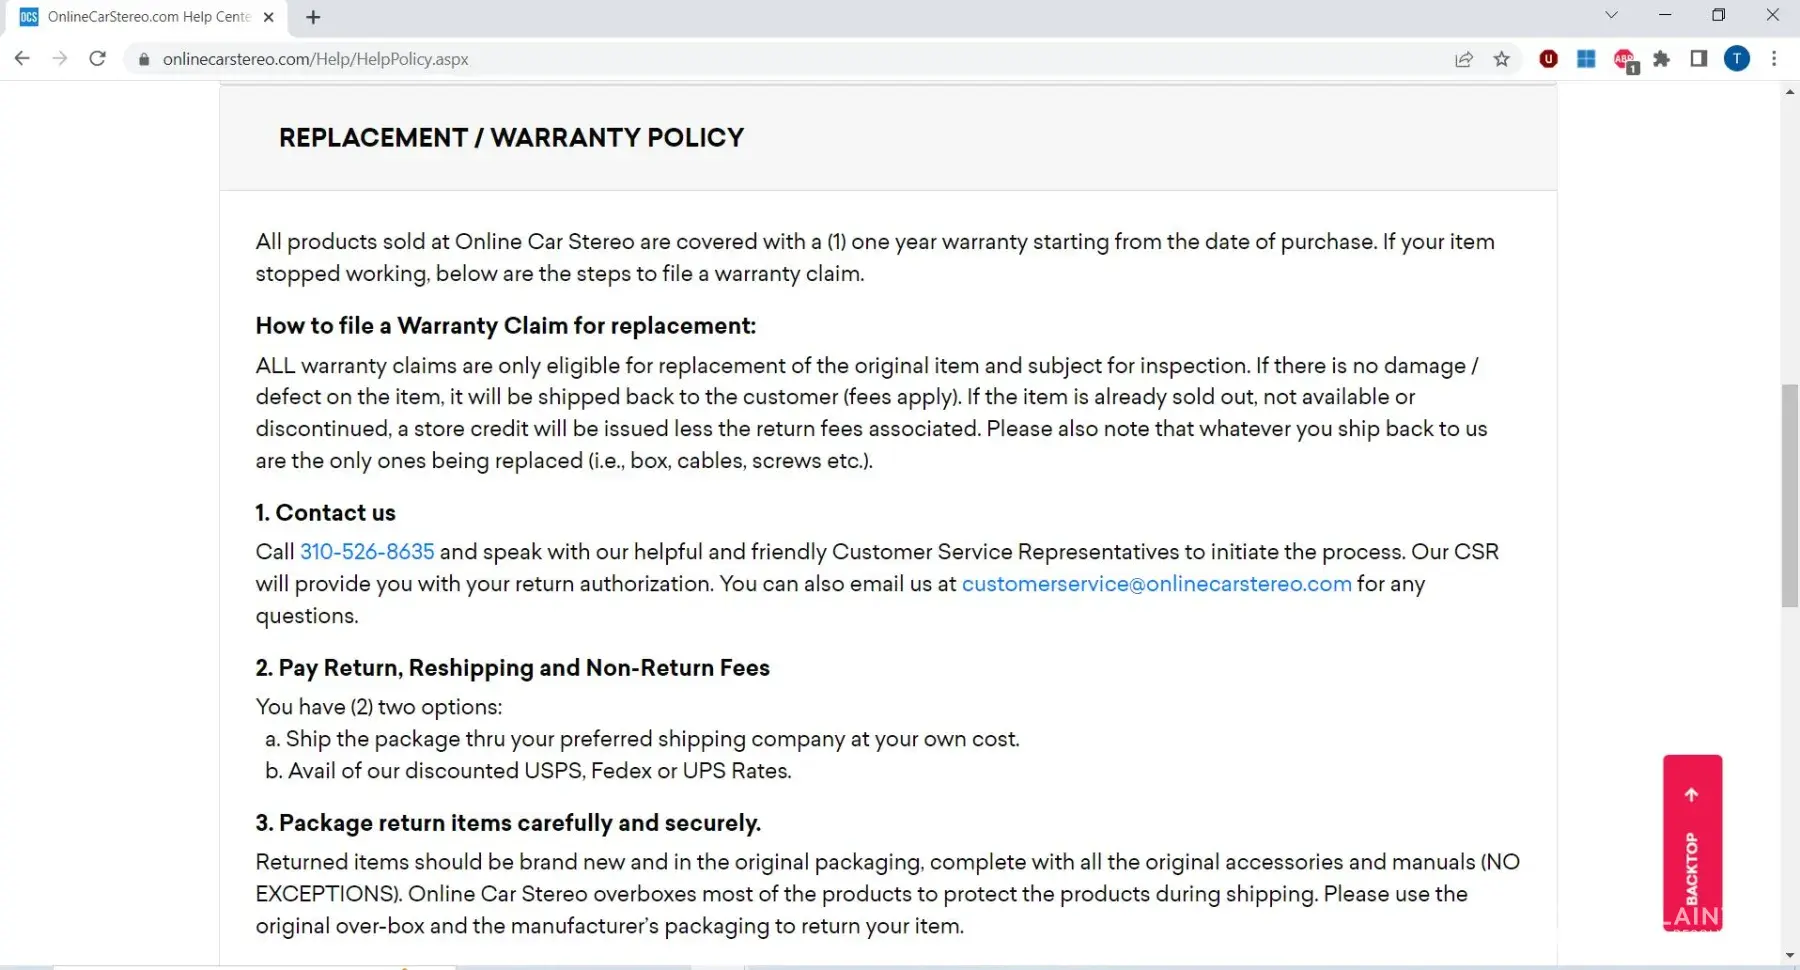Toggle the browser side panel
1800x970 pixels.
click(x=1698, y=59)
